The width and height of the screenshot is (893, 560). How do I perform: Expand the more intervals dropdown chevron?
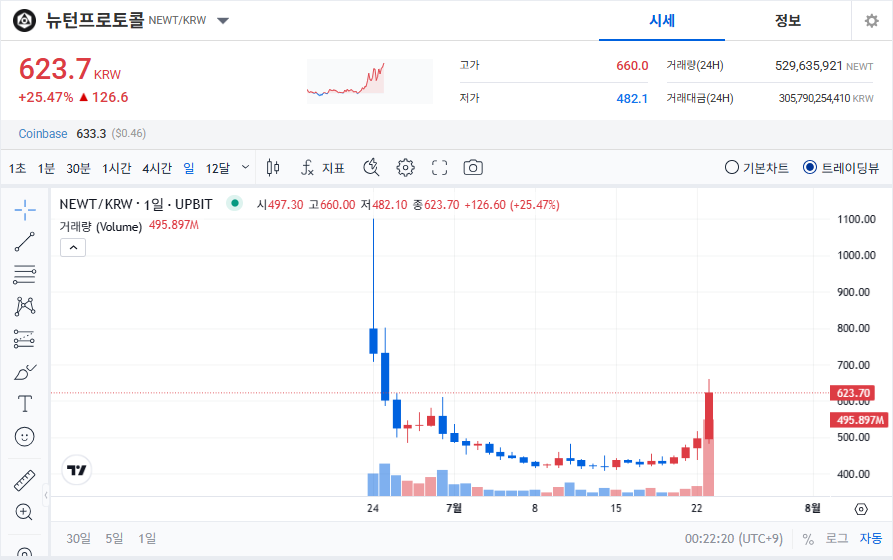coord(245,167)
